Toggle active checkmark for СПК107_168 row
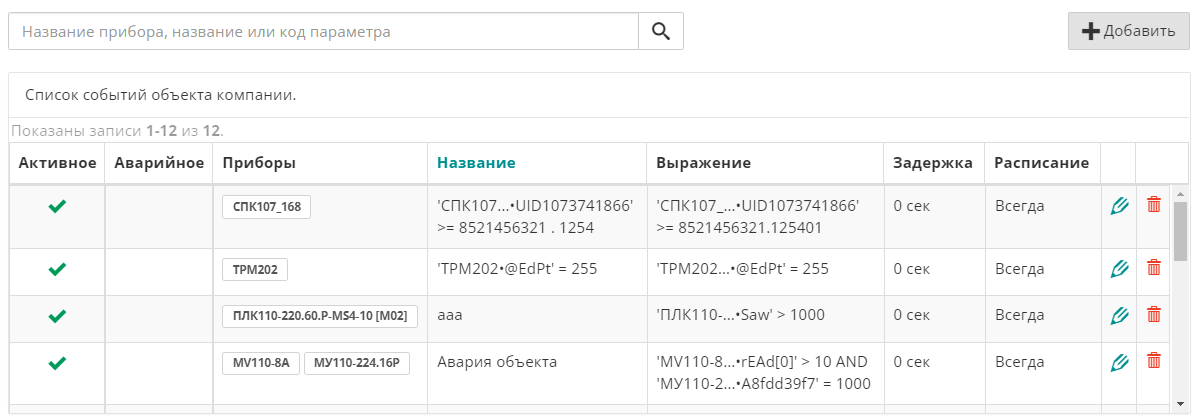The height and width of the screenshot is (418, 1199). pos(57,206)
